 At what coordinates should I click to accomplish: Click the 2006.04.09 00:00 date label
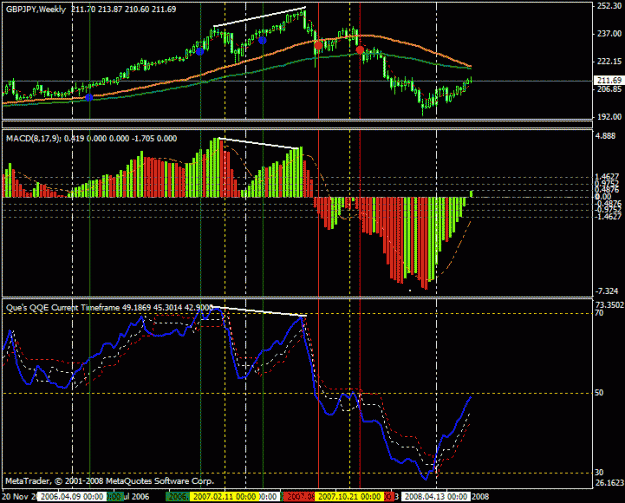point(72,497)
